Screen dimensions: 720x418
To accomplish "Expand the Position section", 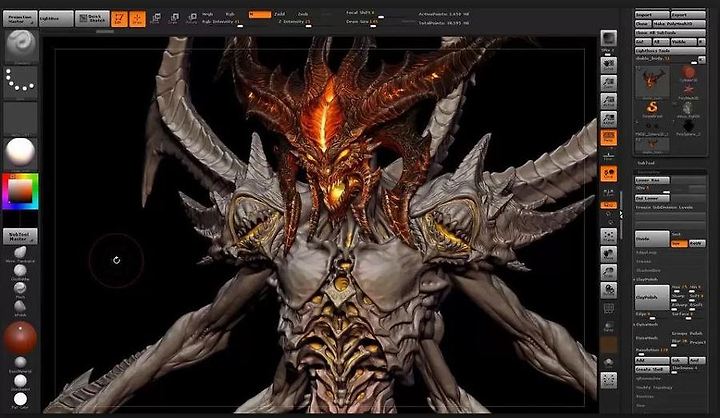I will point(645,396).
